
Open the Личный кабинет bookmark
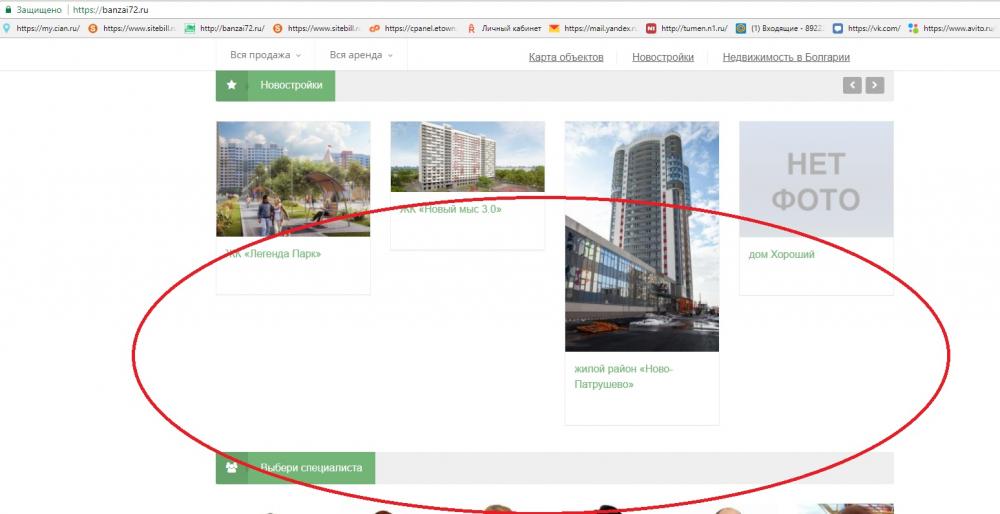[x=511, y=28]
